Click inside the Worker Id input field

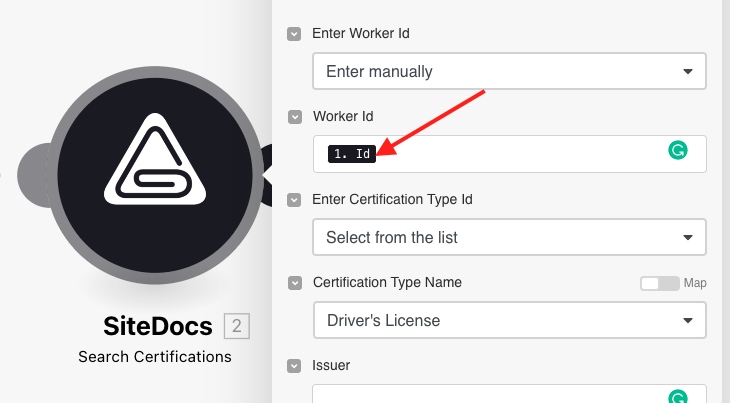510,154
